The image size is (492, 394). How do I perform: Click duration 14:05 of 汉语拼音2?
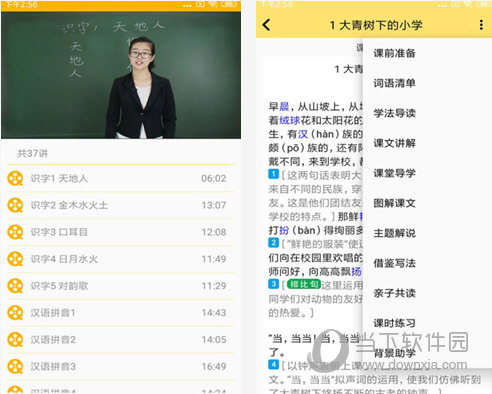pyautogui.click(x=214, y=339)
